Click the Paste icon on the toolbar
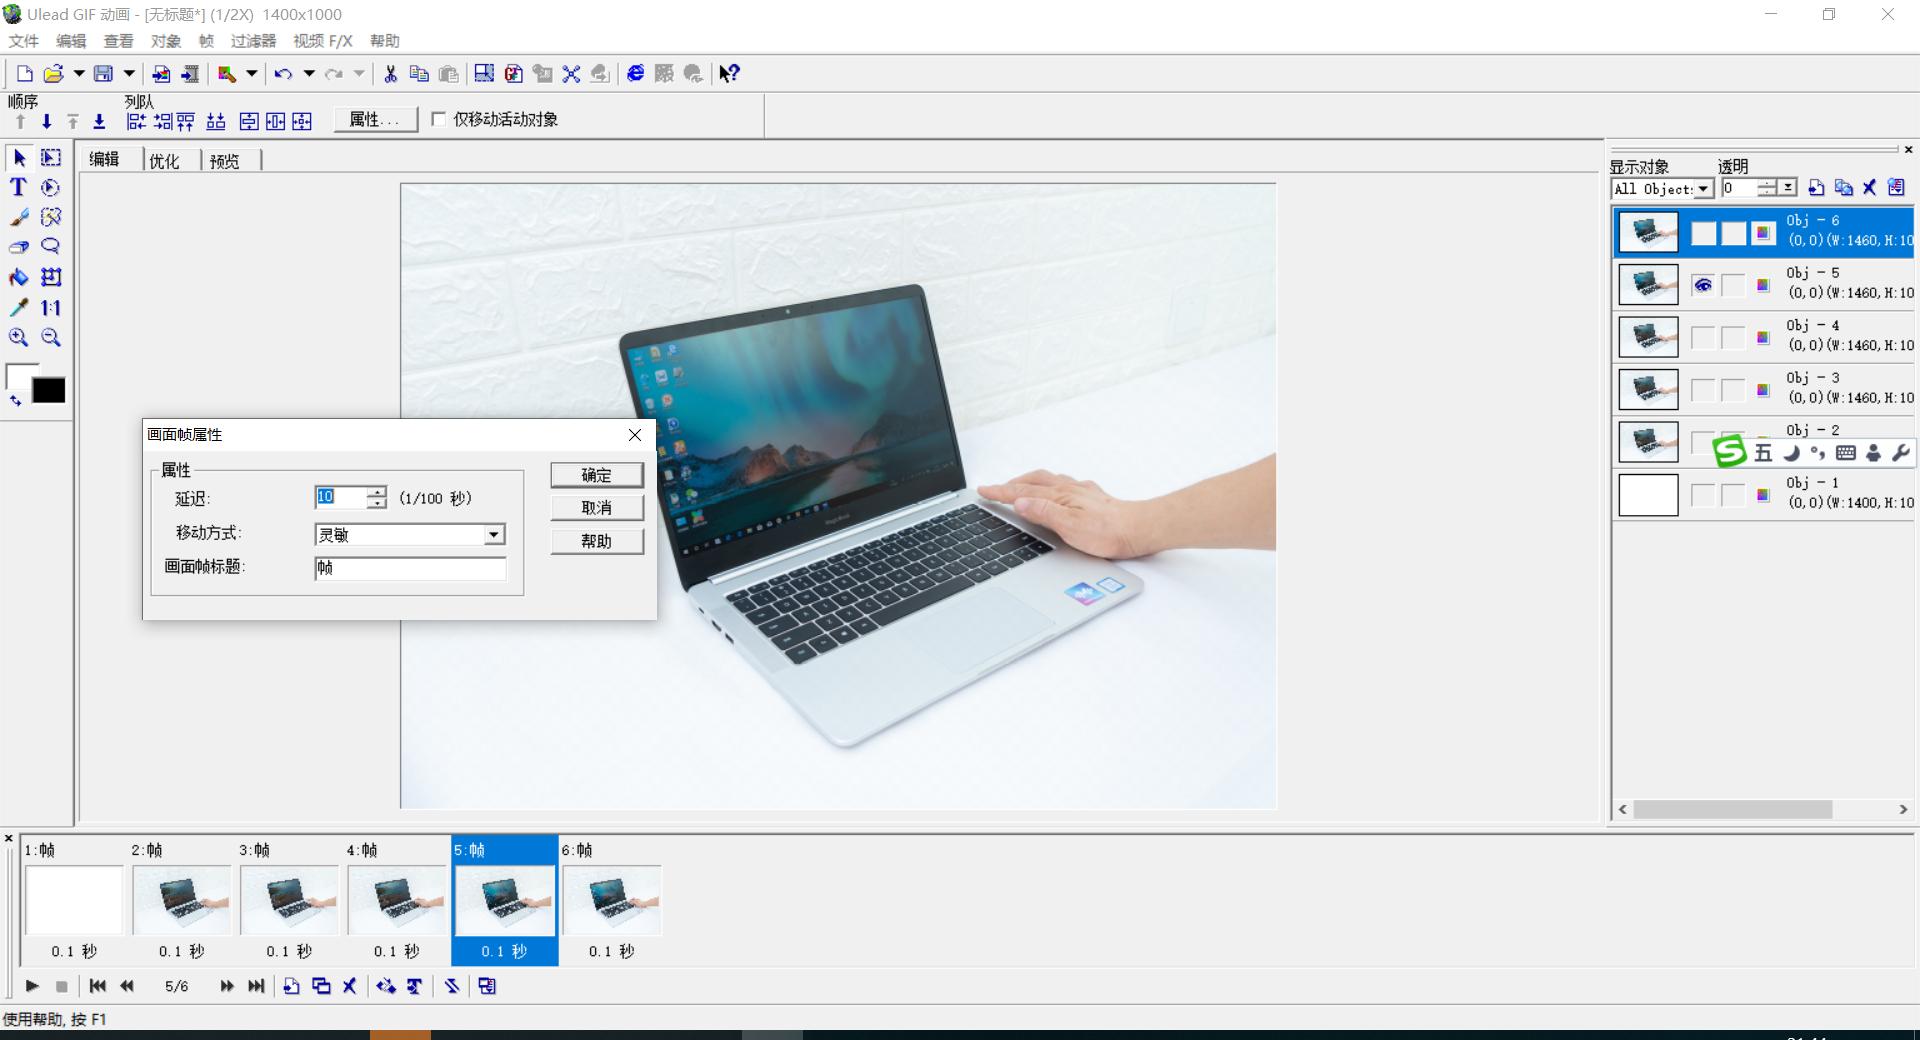1920x1040 pixels. click(448, 74)
